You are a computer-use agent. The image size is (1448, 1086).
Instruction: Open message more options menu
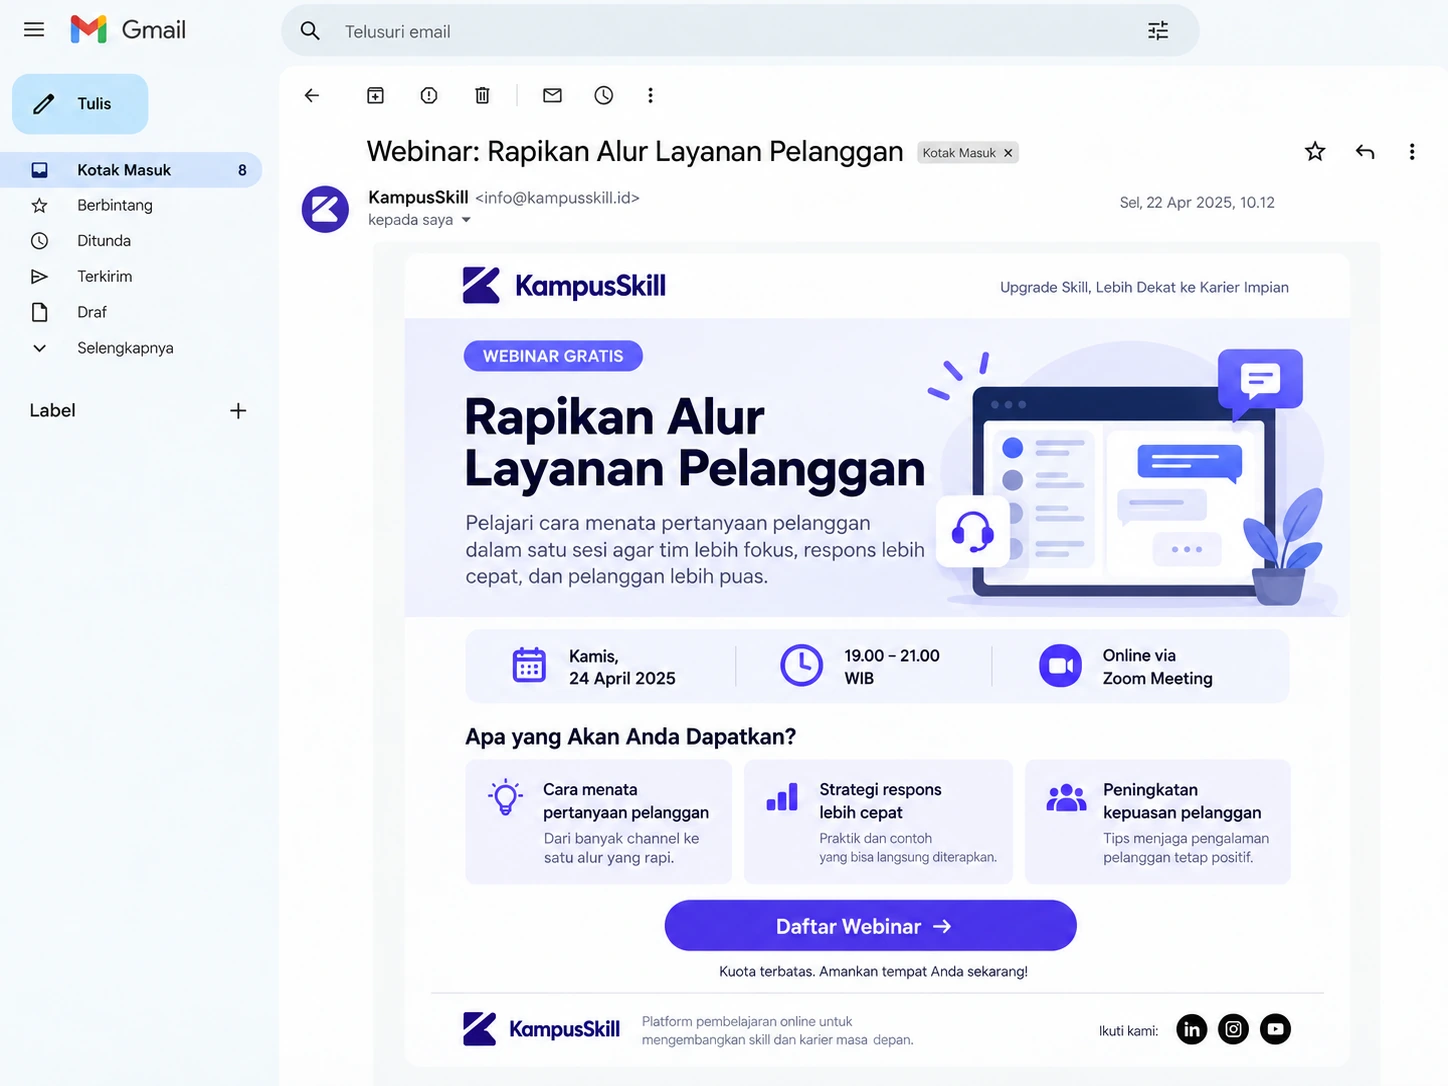pos(1412,152)
